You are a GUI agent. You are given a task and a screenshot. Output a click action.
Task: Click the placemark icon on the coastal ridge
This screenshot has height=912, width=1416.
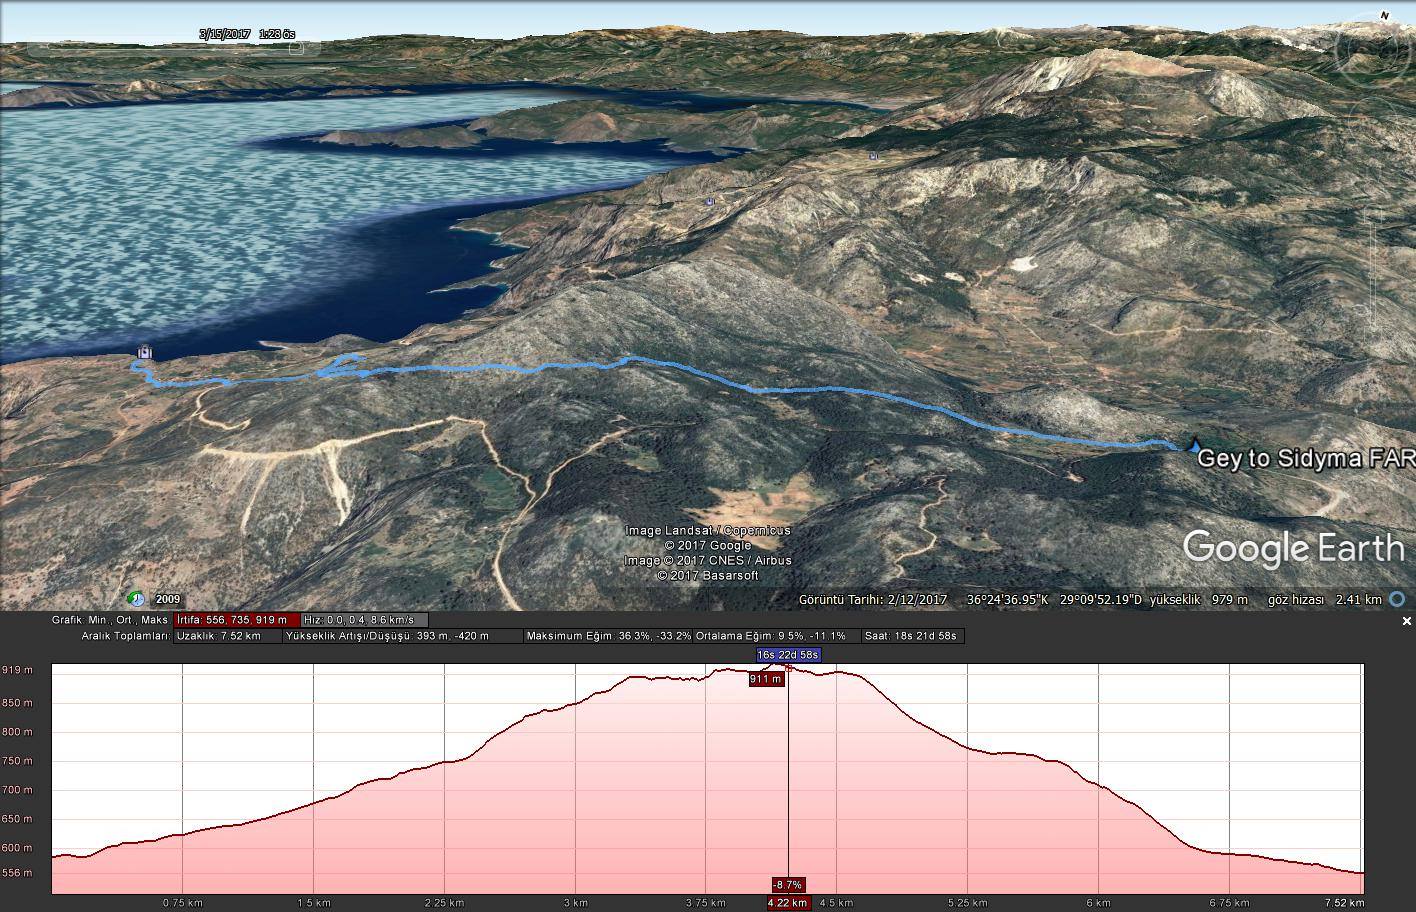710,201
